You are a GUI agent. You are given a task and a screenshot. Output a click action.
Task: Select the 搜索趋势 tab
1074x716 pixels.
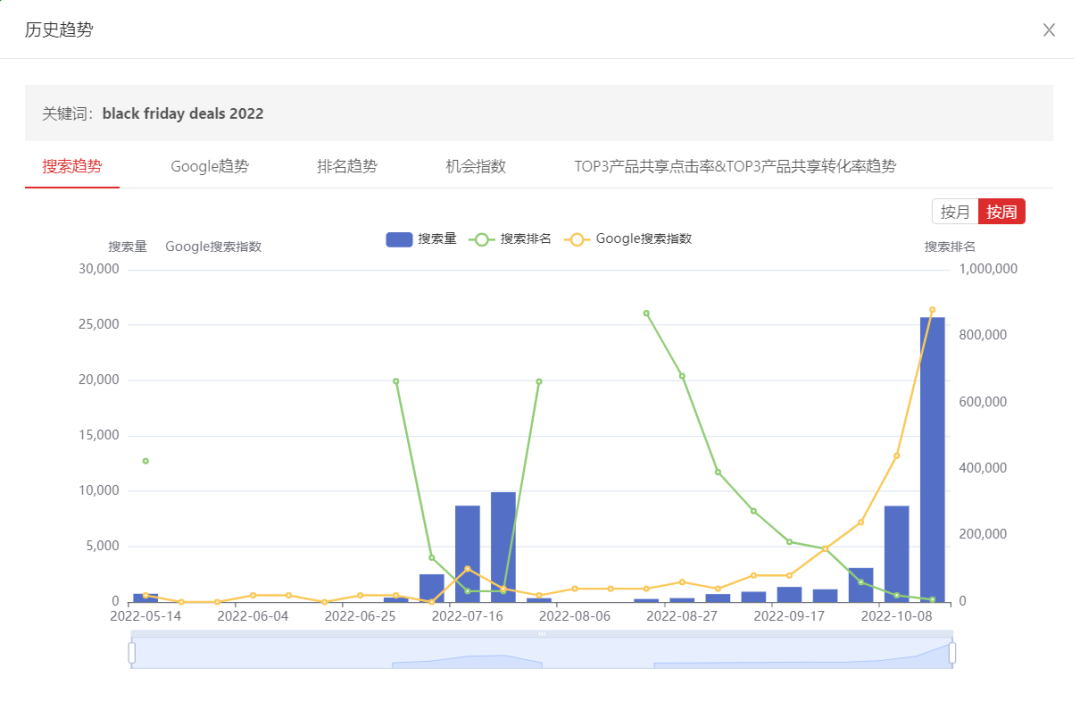tap(72, 166)
